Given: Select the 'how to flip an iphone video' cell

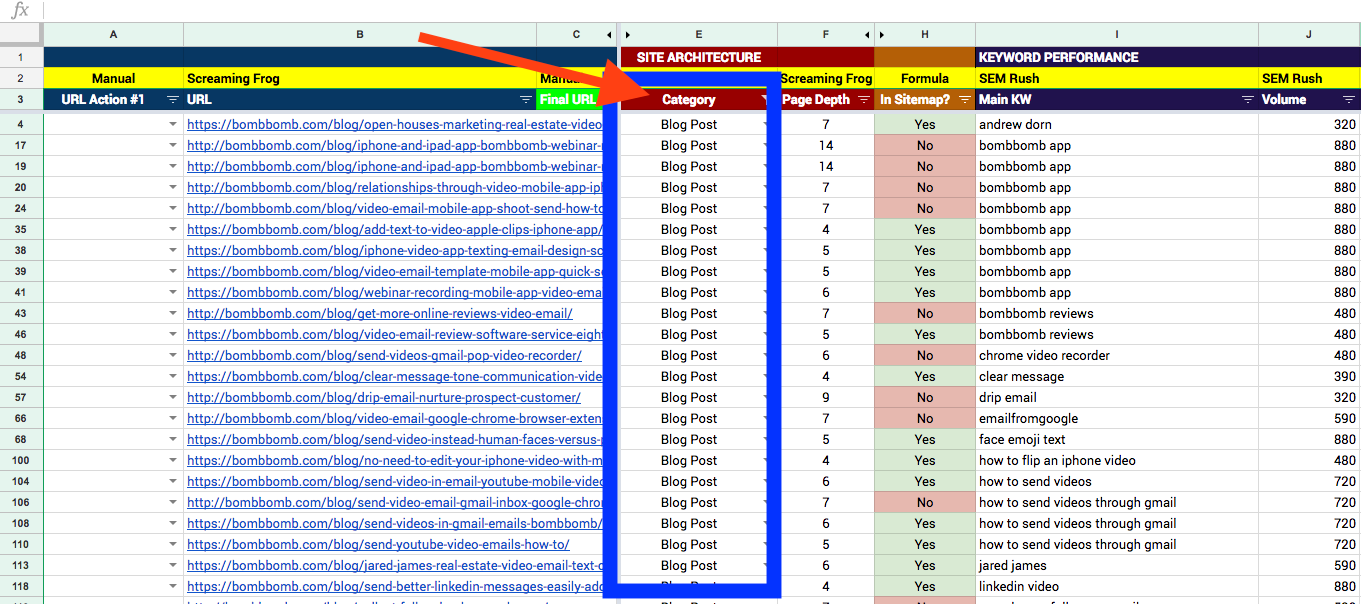Looking at the screenshot, I should (1117, 461).
